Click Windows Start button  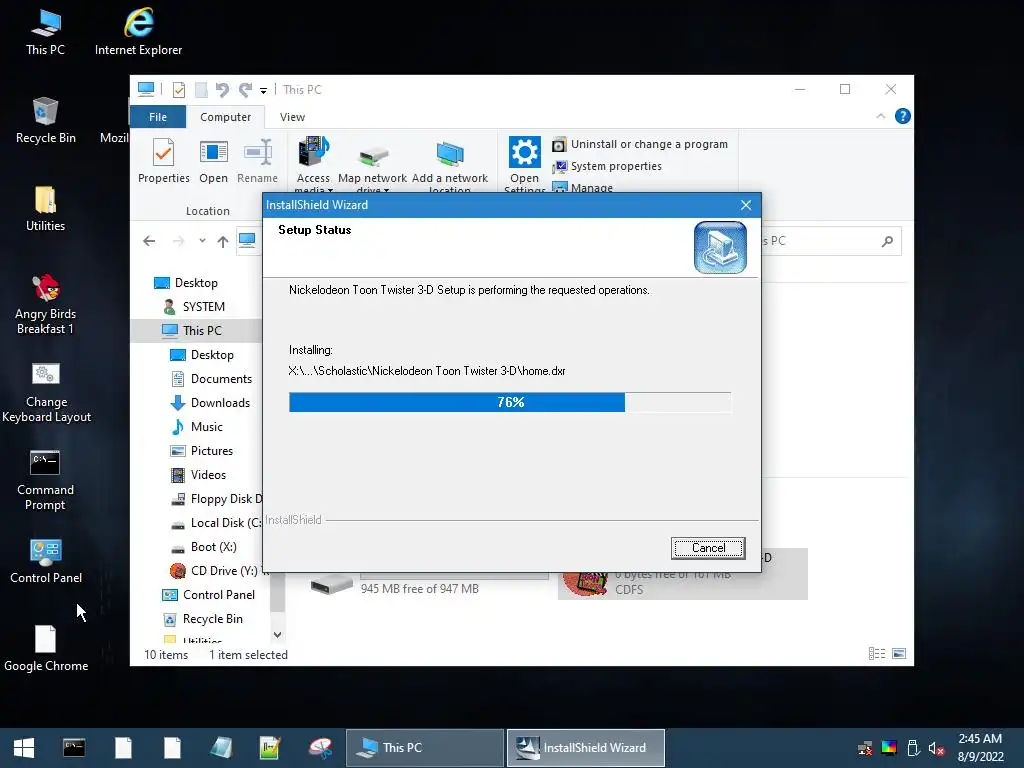(24, 748)
